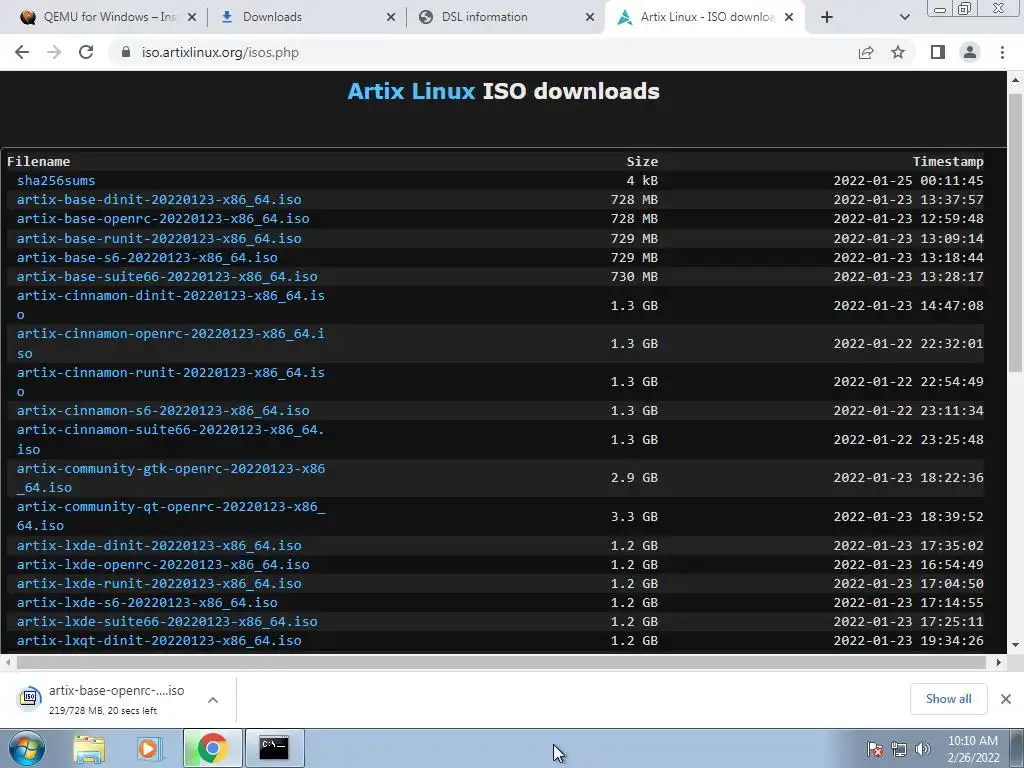Download artix-cinnamon-runit ISO
The width and height of the screenshot is (1024, 768).
pyautogui.click(x=170, y=382)
